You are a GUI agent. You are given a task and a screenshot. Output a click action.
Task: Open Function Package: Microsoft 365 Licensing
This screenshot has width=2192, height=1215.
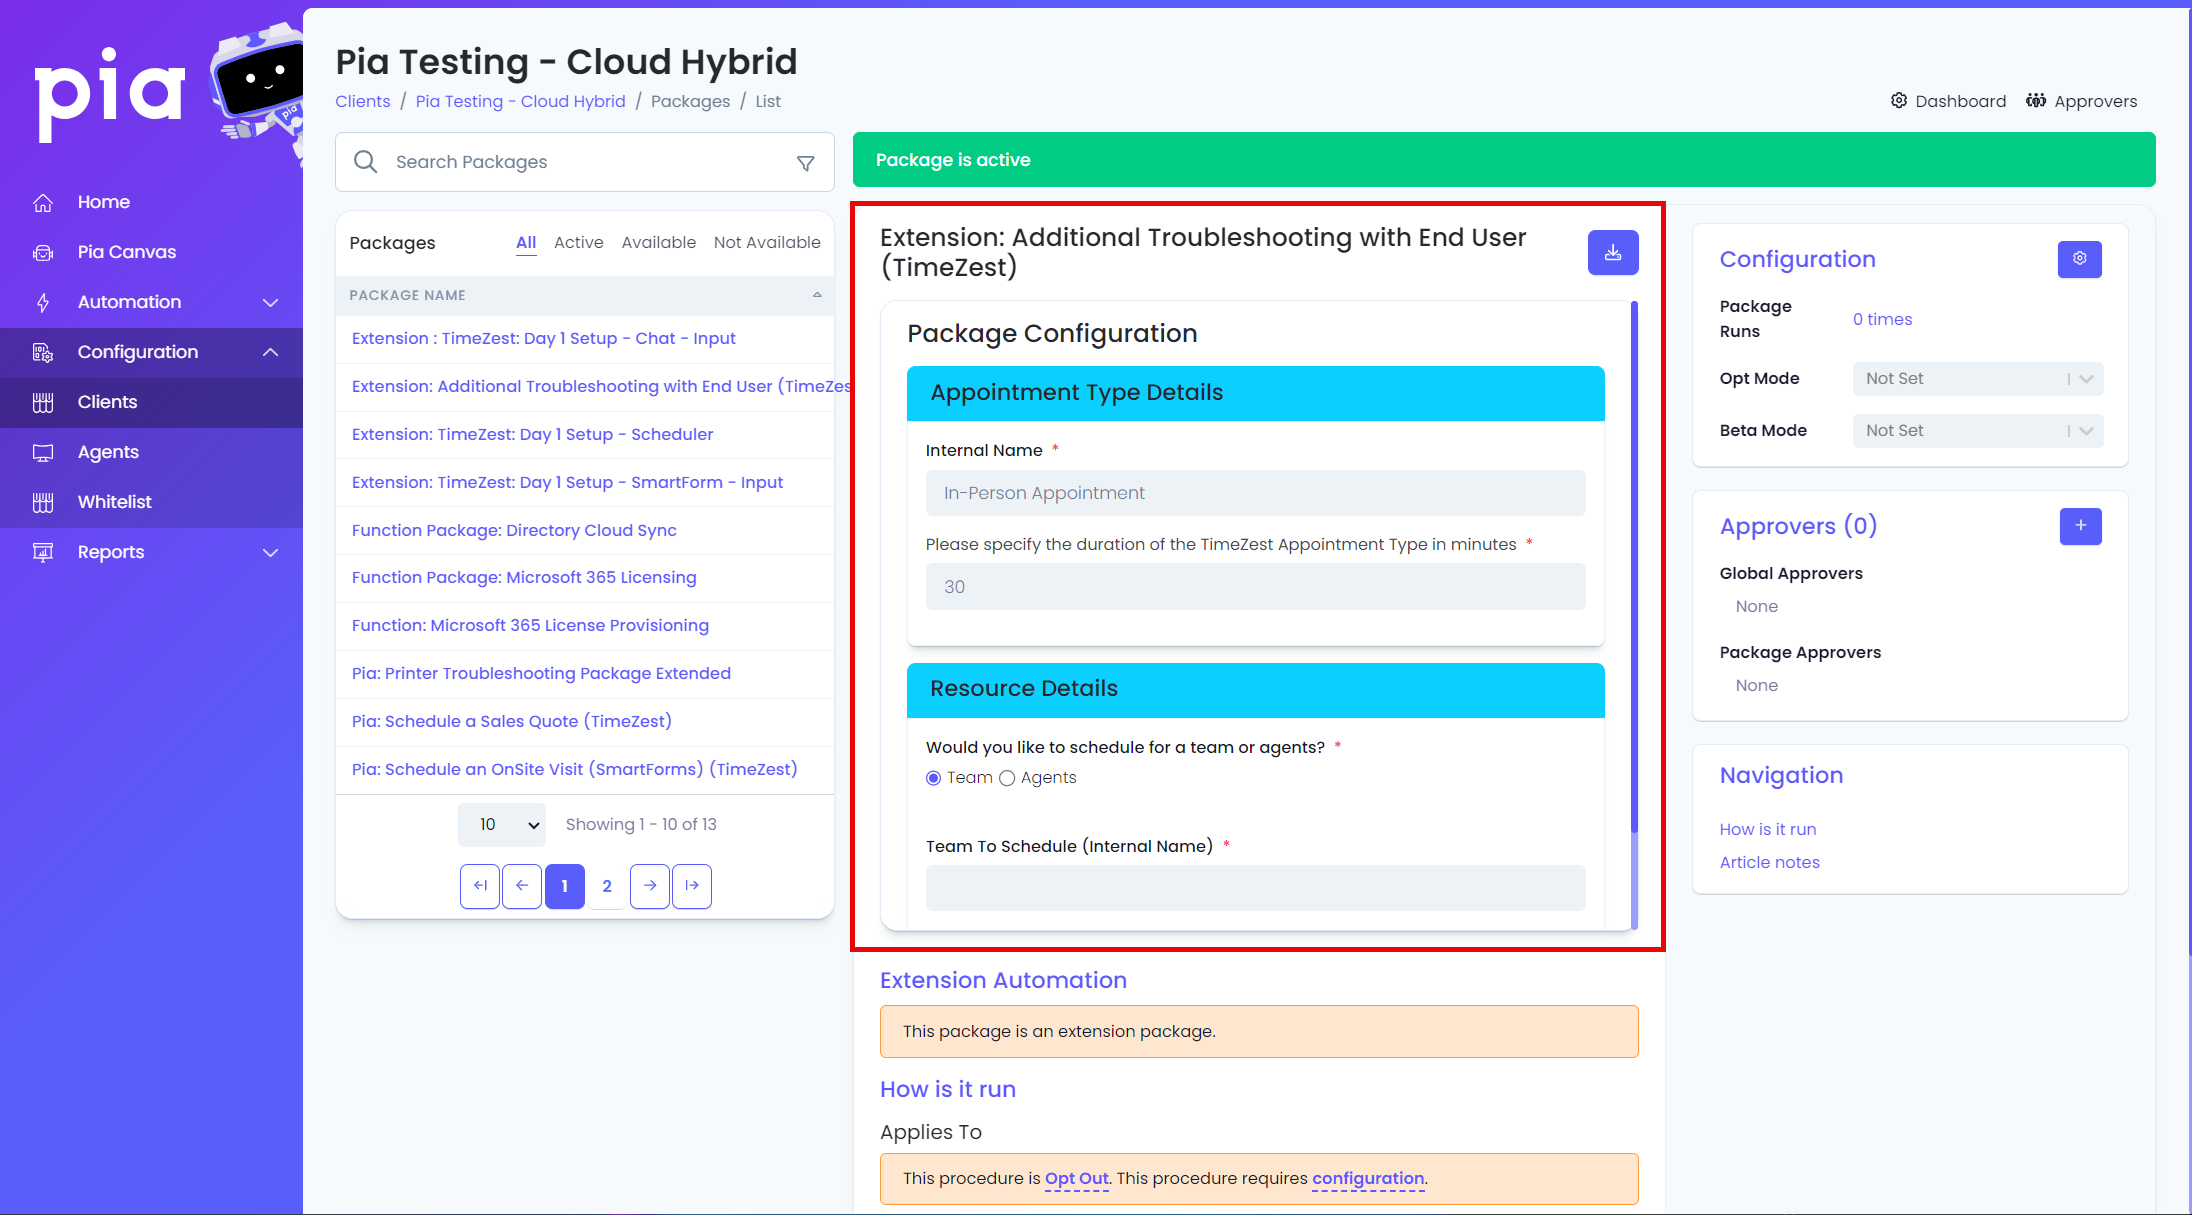(x=524, y=577)
